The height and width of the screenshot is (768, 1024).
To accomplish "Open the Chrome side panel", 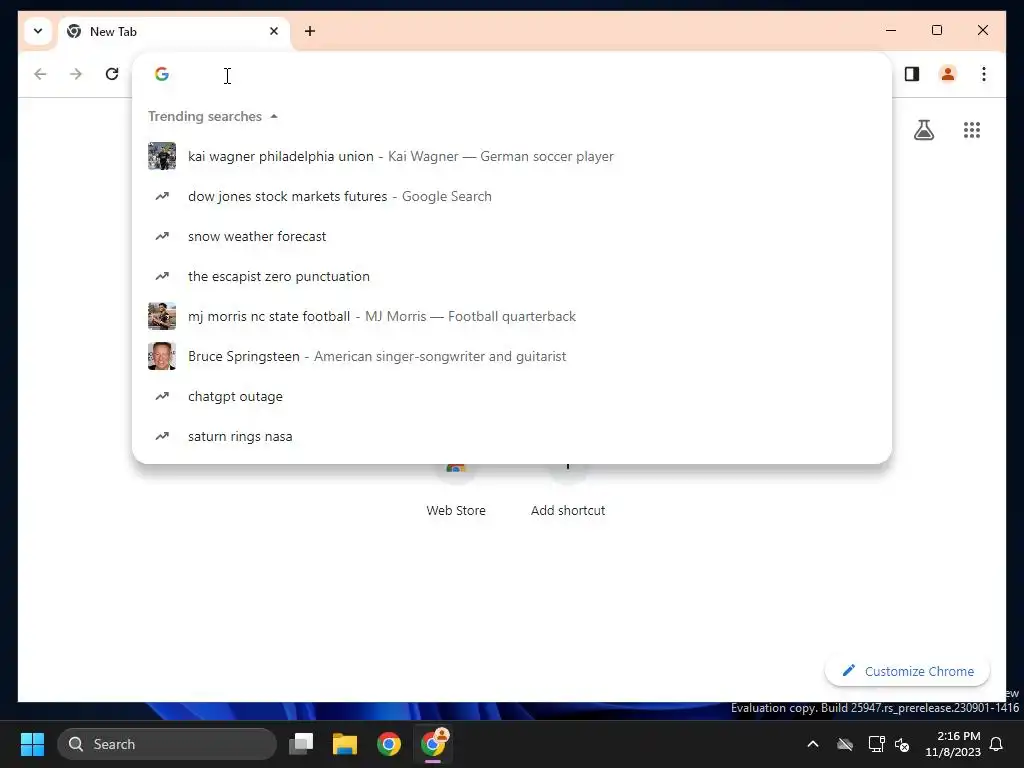I will pyautogui.click(x=912, y=74).
